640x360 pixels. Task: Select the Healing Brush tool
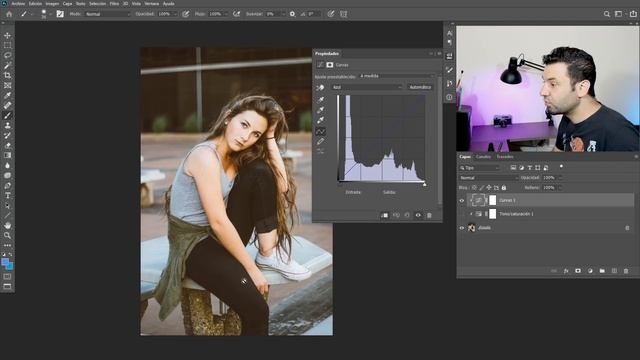(x=7, y=105)
